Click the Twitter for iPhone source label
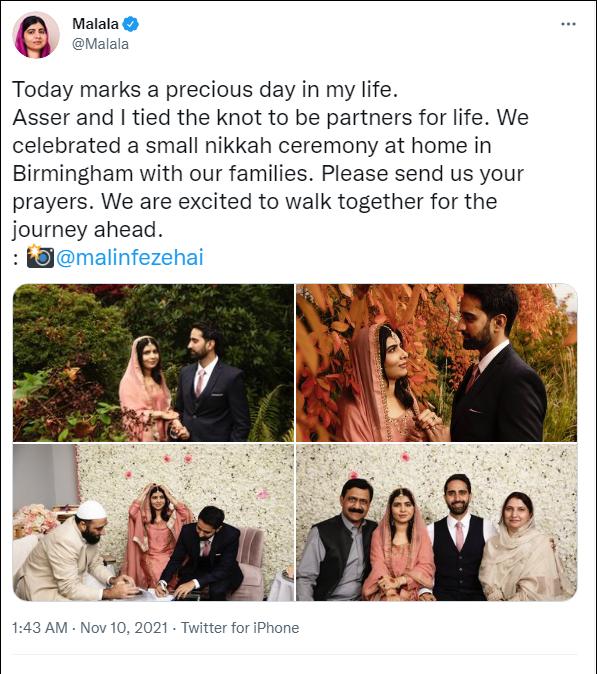Screen dimensions: 597x674 pos(240,628)
